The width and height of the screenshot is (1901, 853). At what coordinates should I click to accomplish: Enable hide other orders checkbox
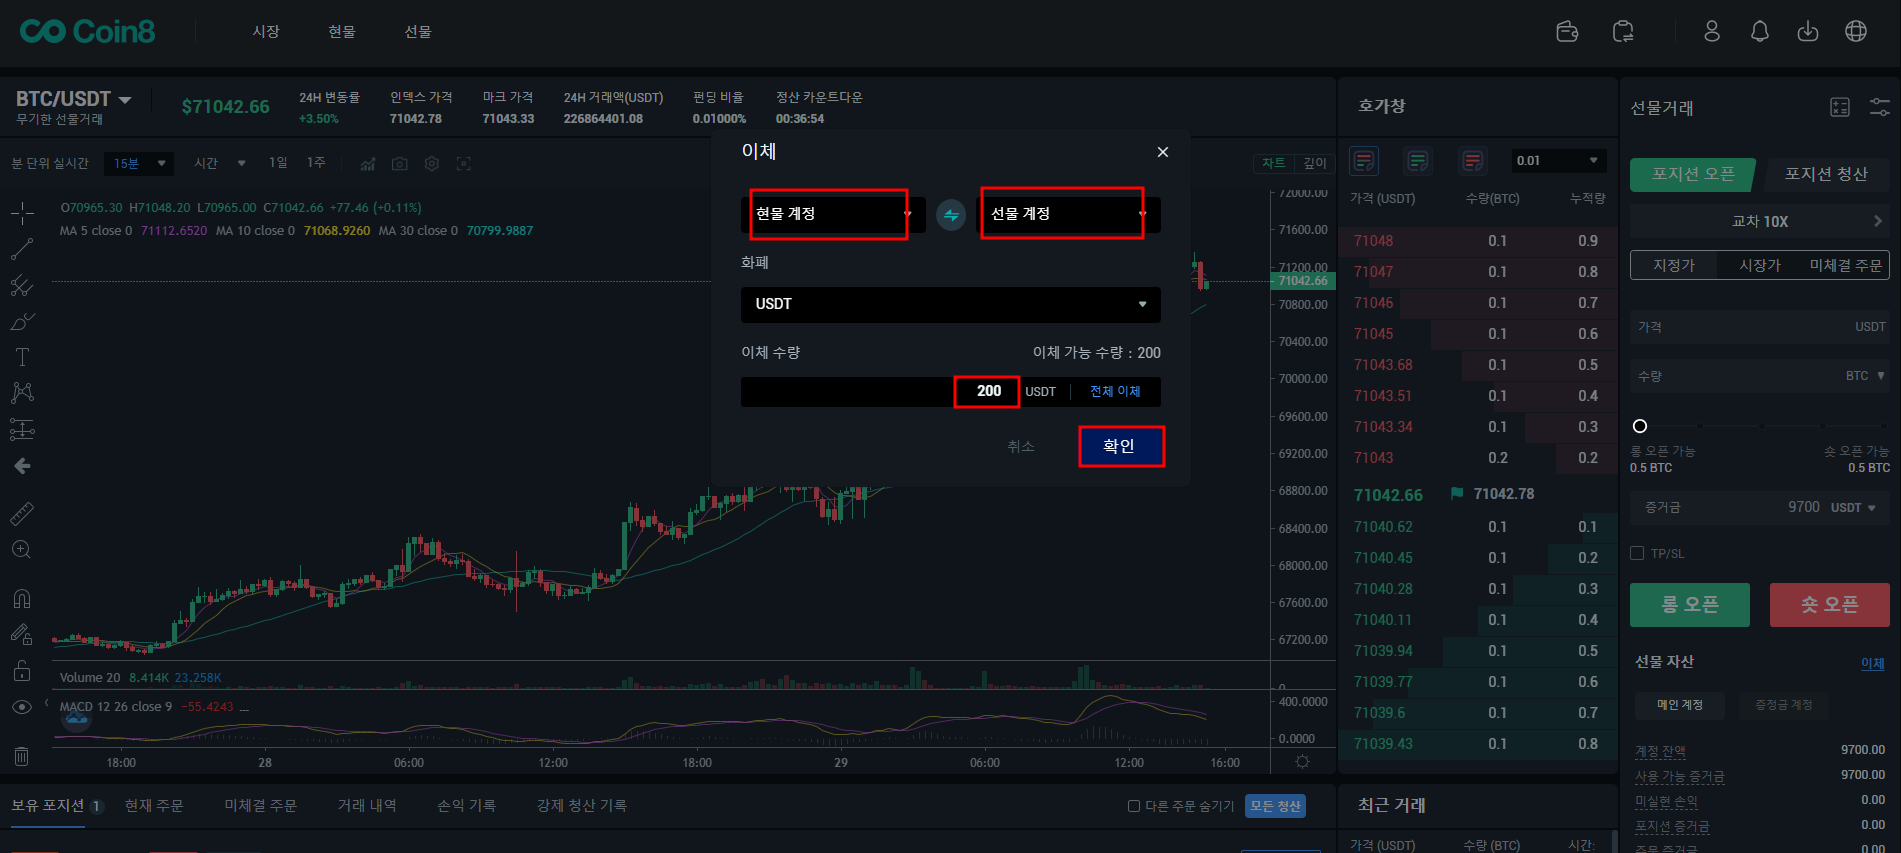[1134, 806]
